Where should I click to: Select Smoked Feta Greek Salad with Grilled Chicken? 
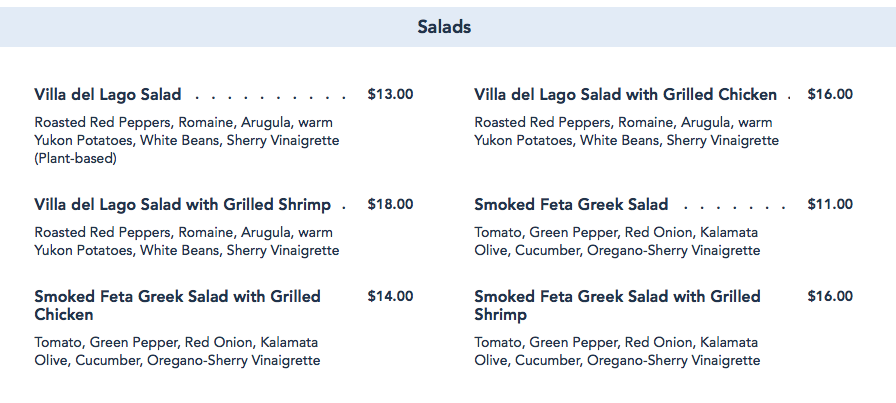click(177, 305)
